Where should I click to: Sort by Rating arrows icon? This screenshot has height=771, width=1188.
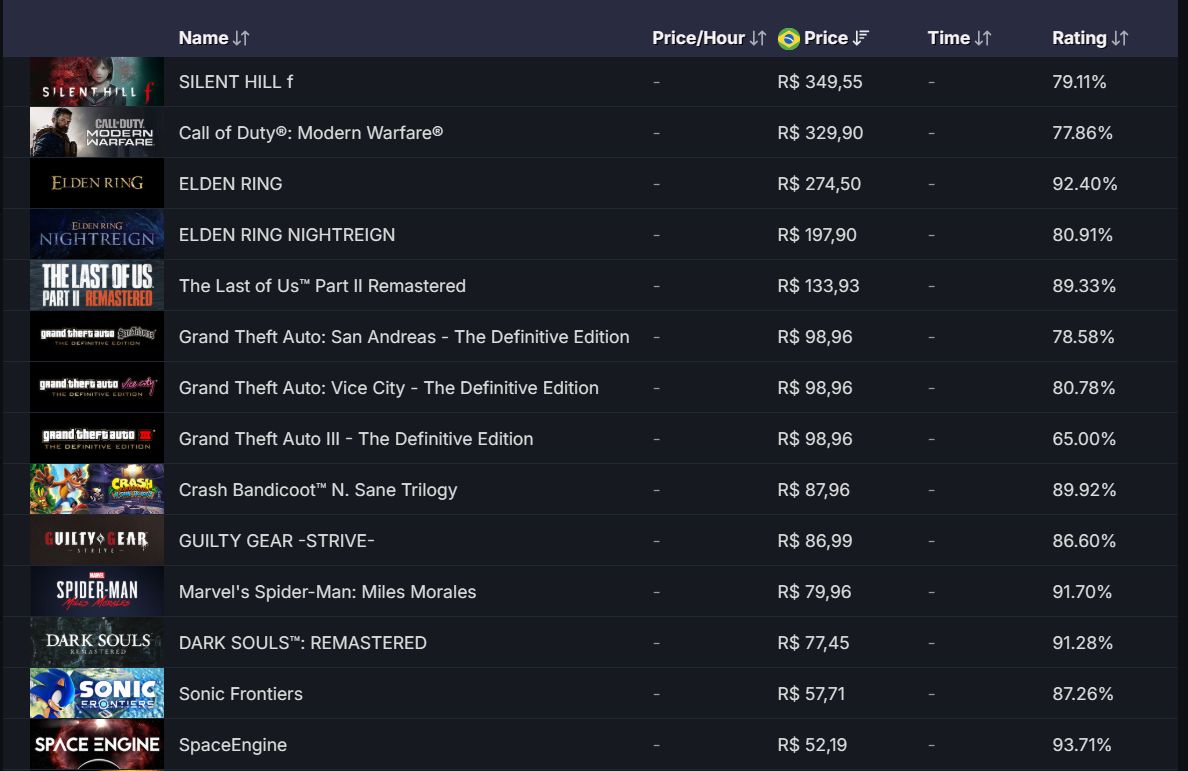tap(1120, 38)
